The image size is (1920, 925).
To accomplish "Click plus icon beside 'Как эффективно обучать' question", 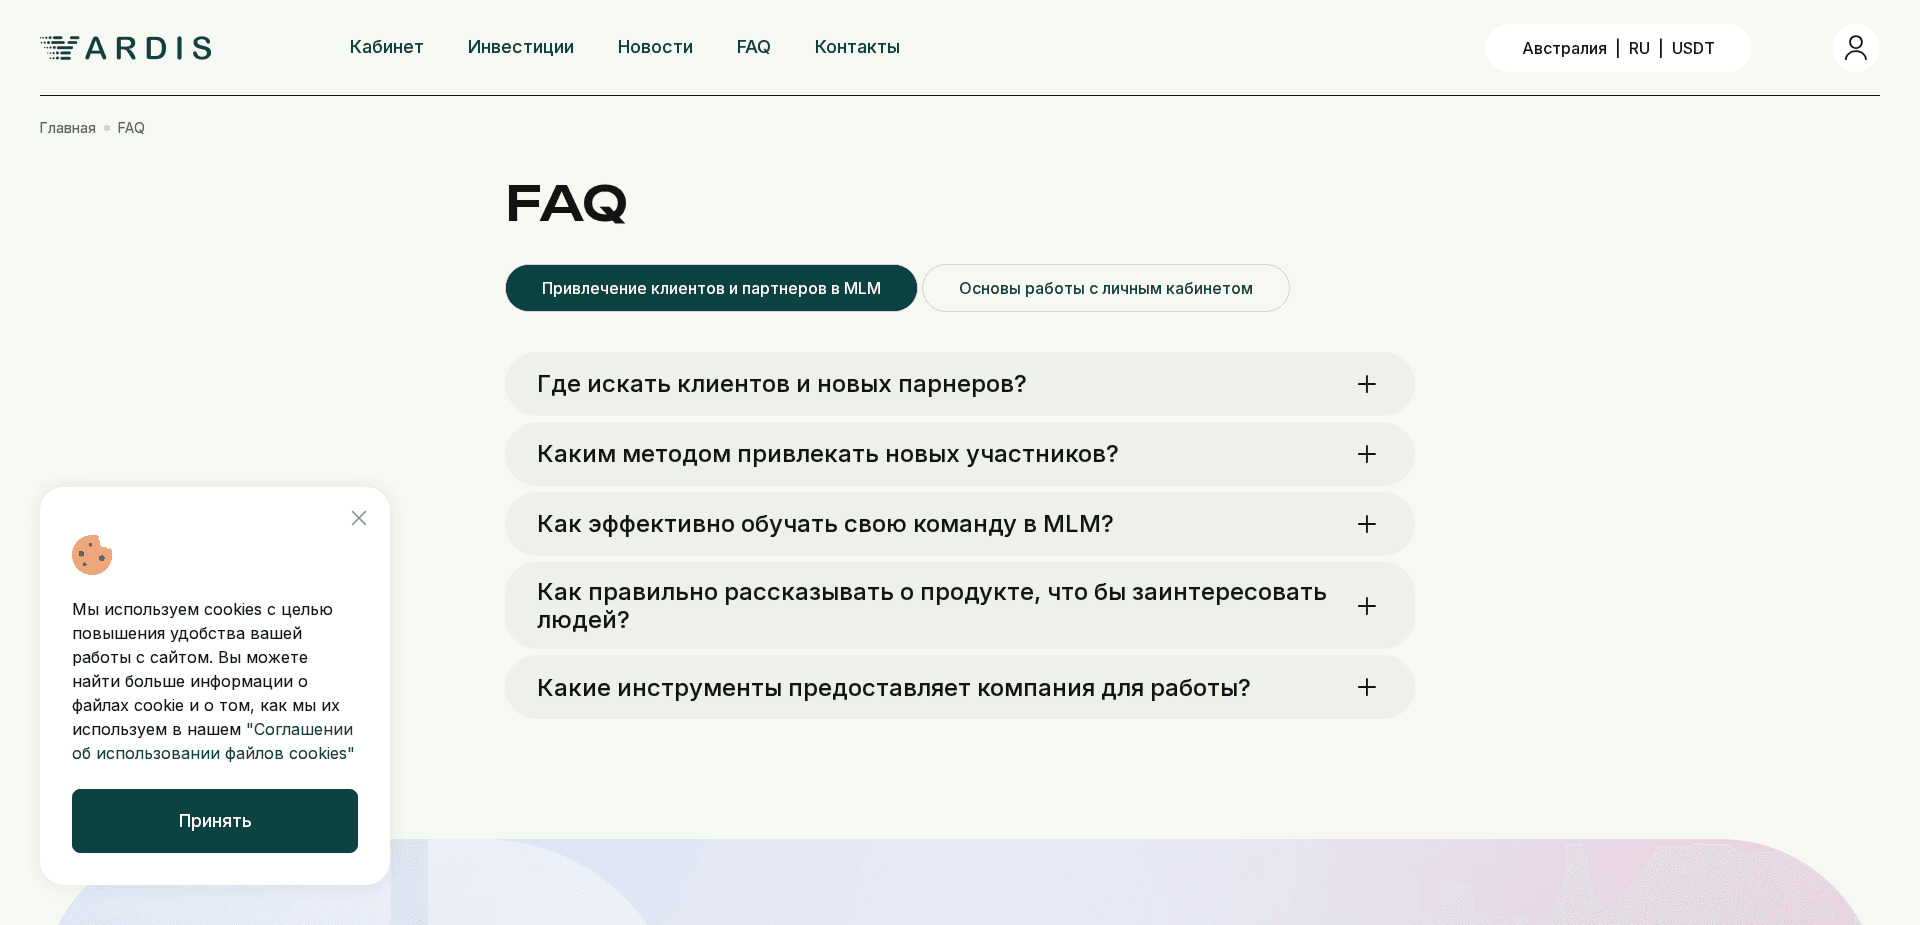I will click(1367, 524).
